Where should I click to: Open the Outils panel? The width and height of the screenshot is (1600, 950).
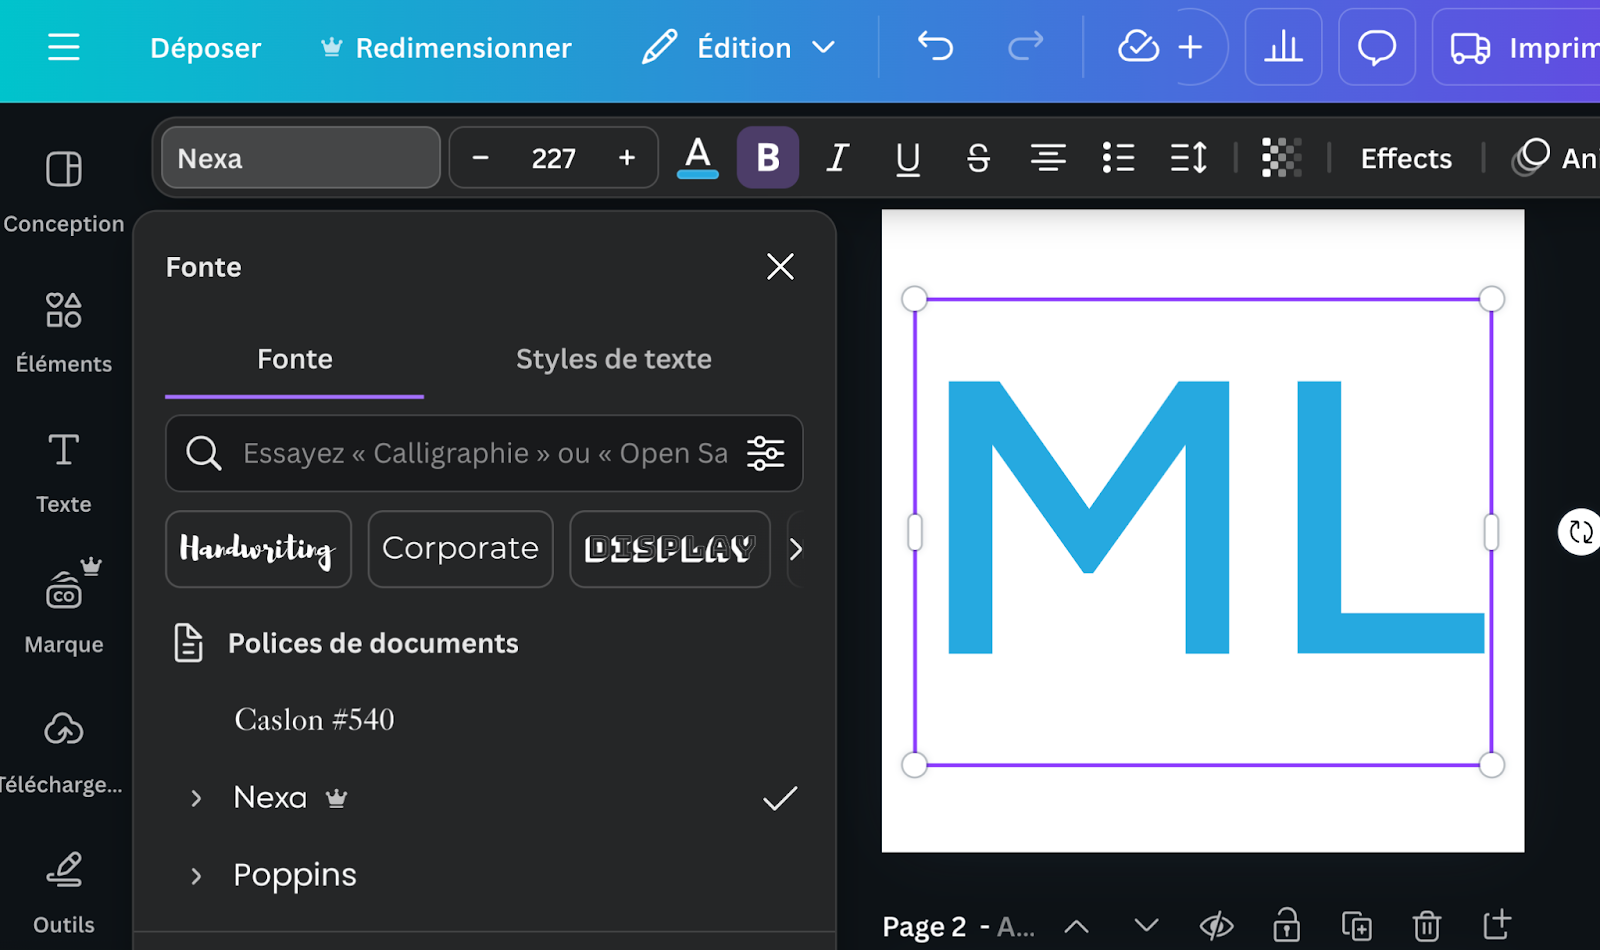(x=63, y=890)
